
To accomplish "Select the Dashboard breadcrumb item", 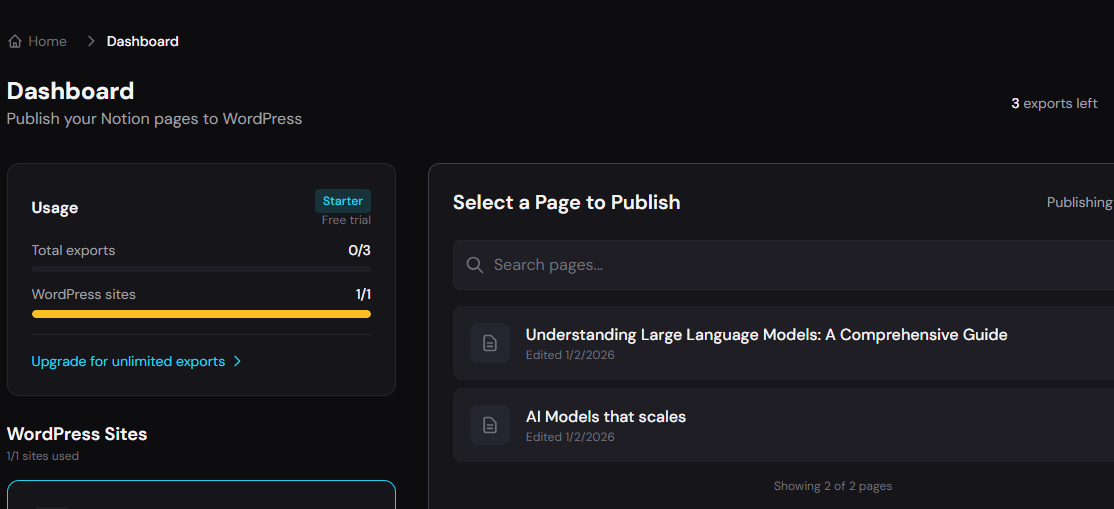I will coord(142,41).
